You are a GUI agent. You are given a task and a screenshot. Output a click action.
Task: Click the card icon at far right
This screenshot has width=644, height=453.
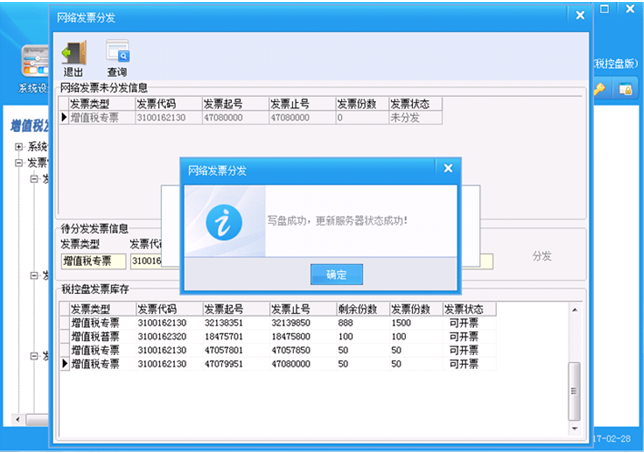coord(624,89)
